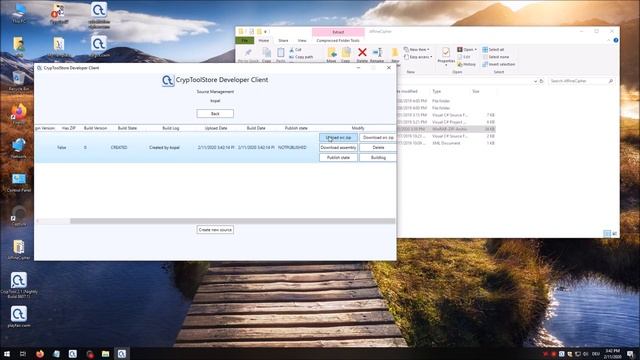Open Compressed Folder Tools tab
This screenshot has width=640, height=360.
tap(338, 40)
